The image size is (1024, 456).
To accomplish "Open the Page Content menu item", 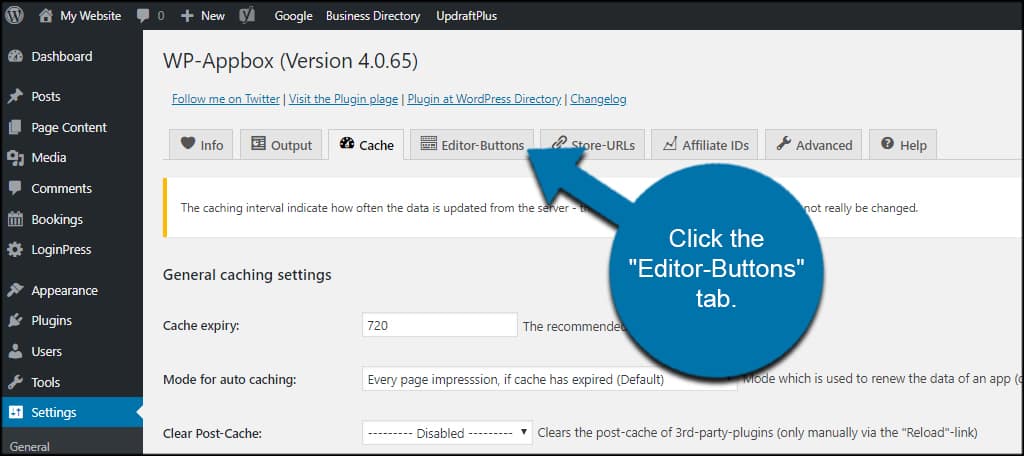I will coord(71,127).
